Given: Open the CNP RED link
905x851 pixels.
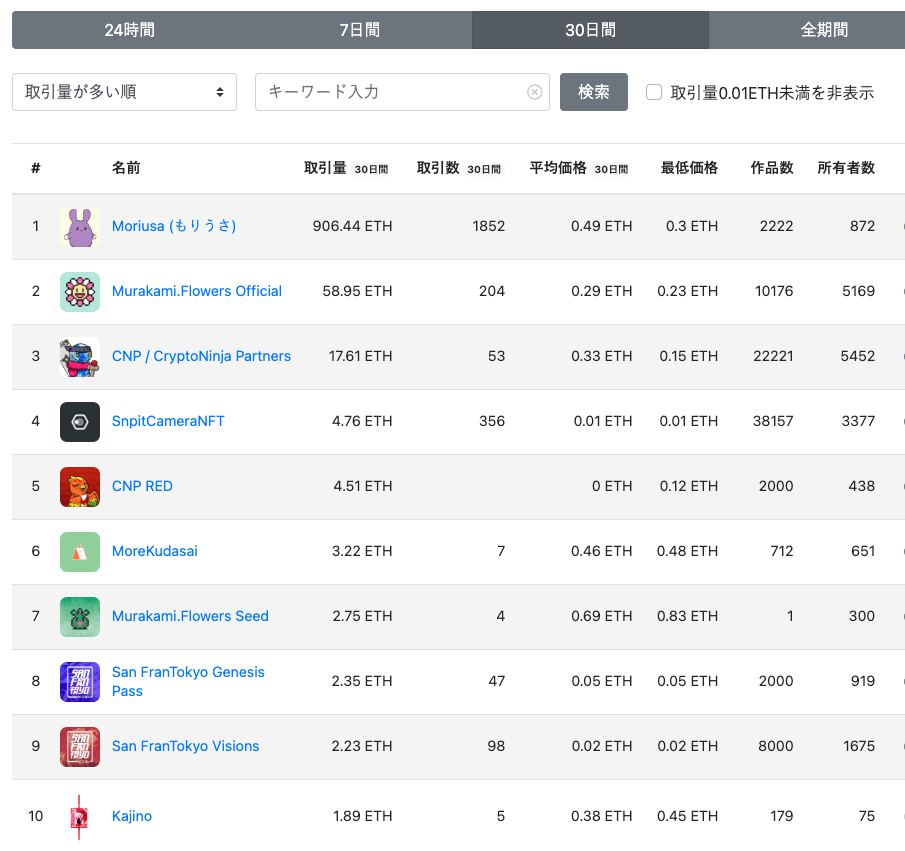Looking at the screenshot, I should (142, 486).
